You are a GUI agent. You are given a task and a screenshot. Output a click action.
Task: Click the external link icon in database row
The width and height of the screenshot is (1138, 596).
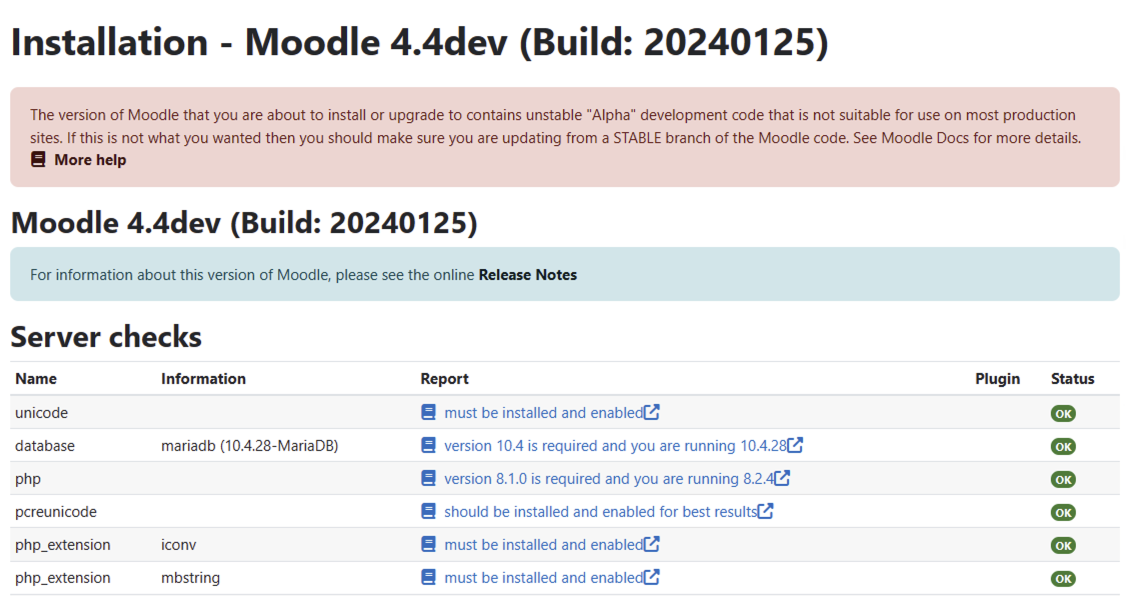click(795, 444)
